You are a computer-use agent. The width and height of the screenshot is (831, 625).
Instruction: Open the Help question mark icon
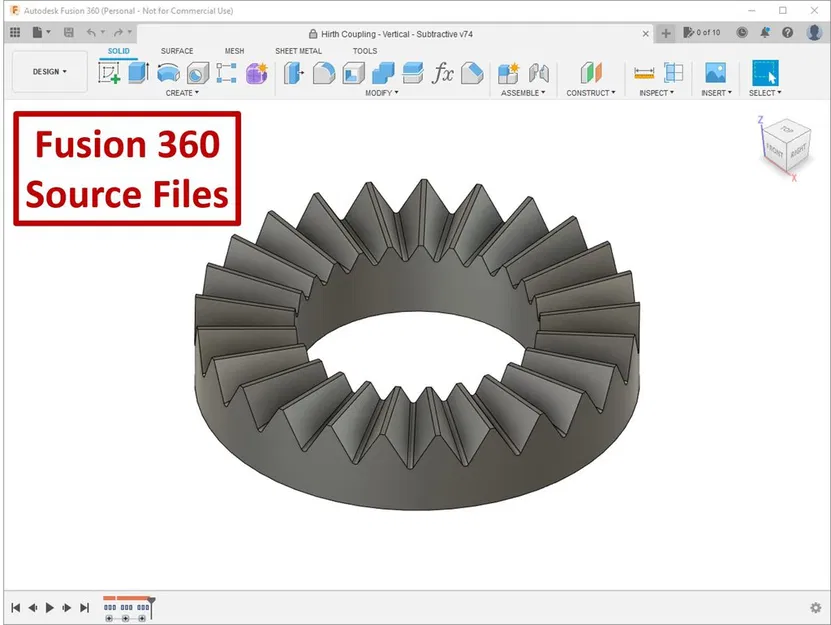[x=788, y=32]
